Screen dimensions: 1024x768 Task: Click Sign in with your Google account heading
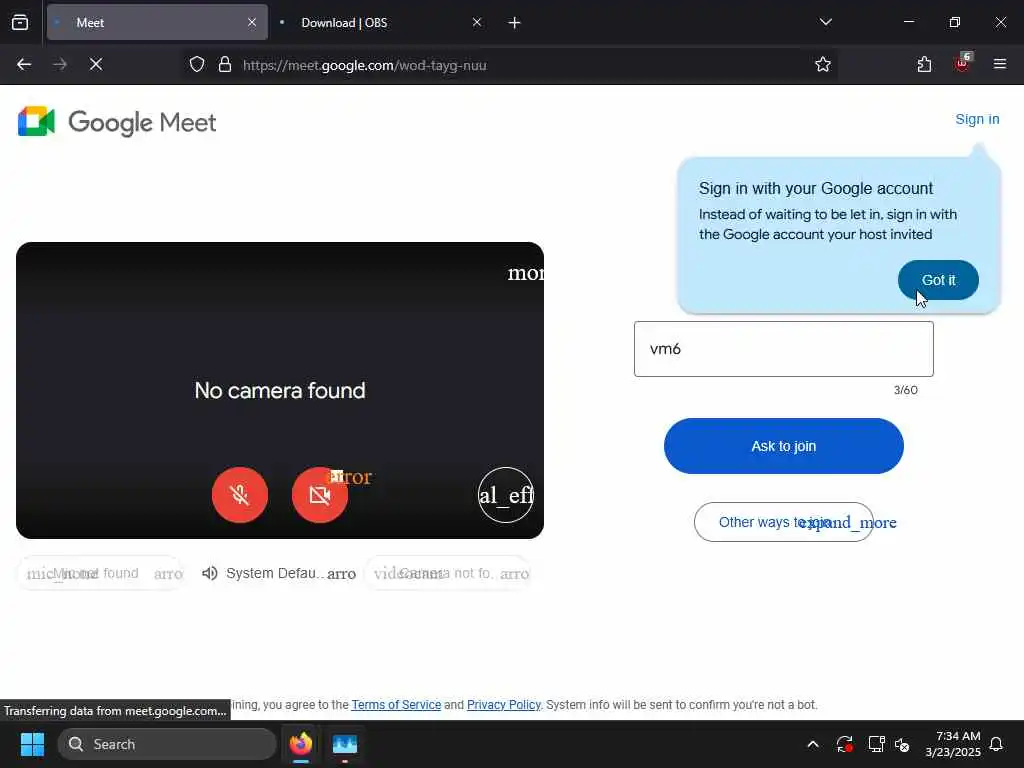click(x=816, y=189)
